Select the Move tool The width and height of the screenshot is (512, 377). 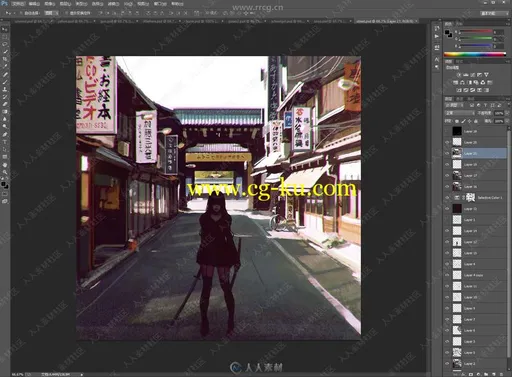click(x=5, y=29)
